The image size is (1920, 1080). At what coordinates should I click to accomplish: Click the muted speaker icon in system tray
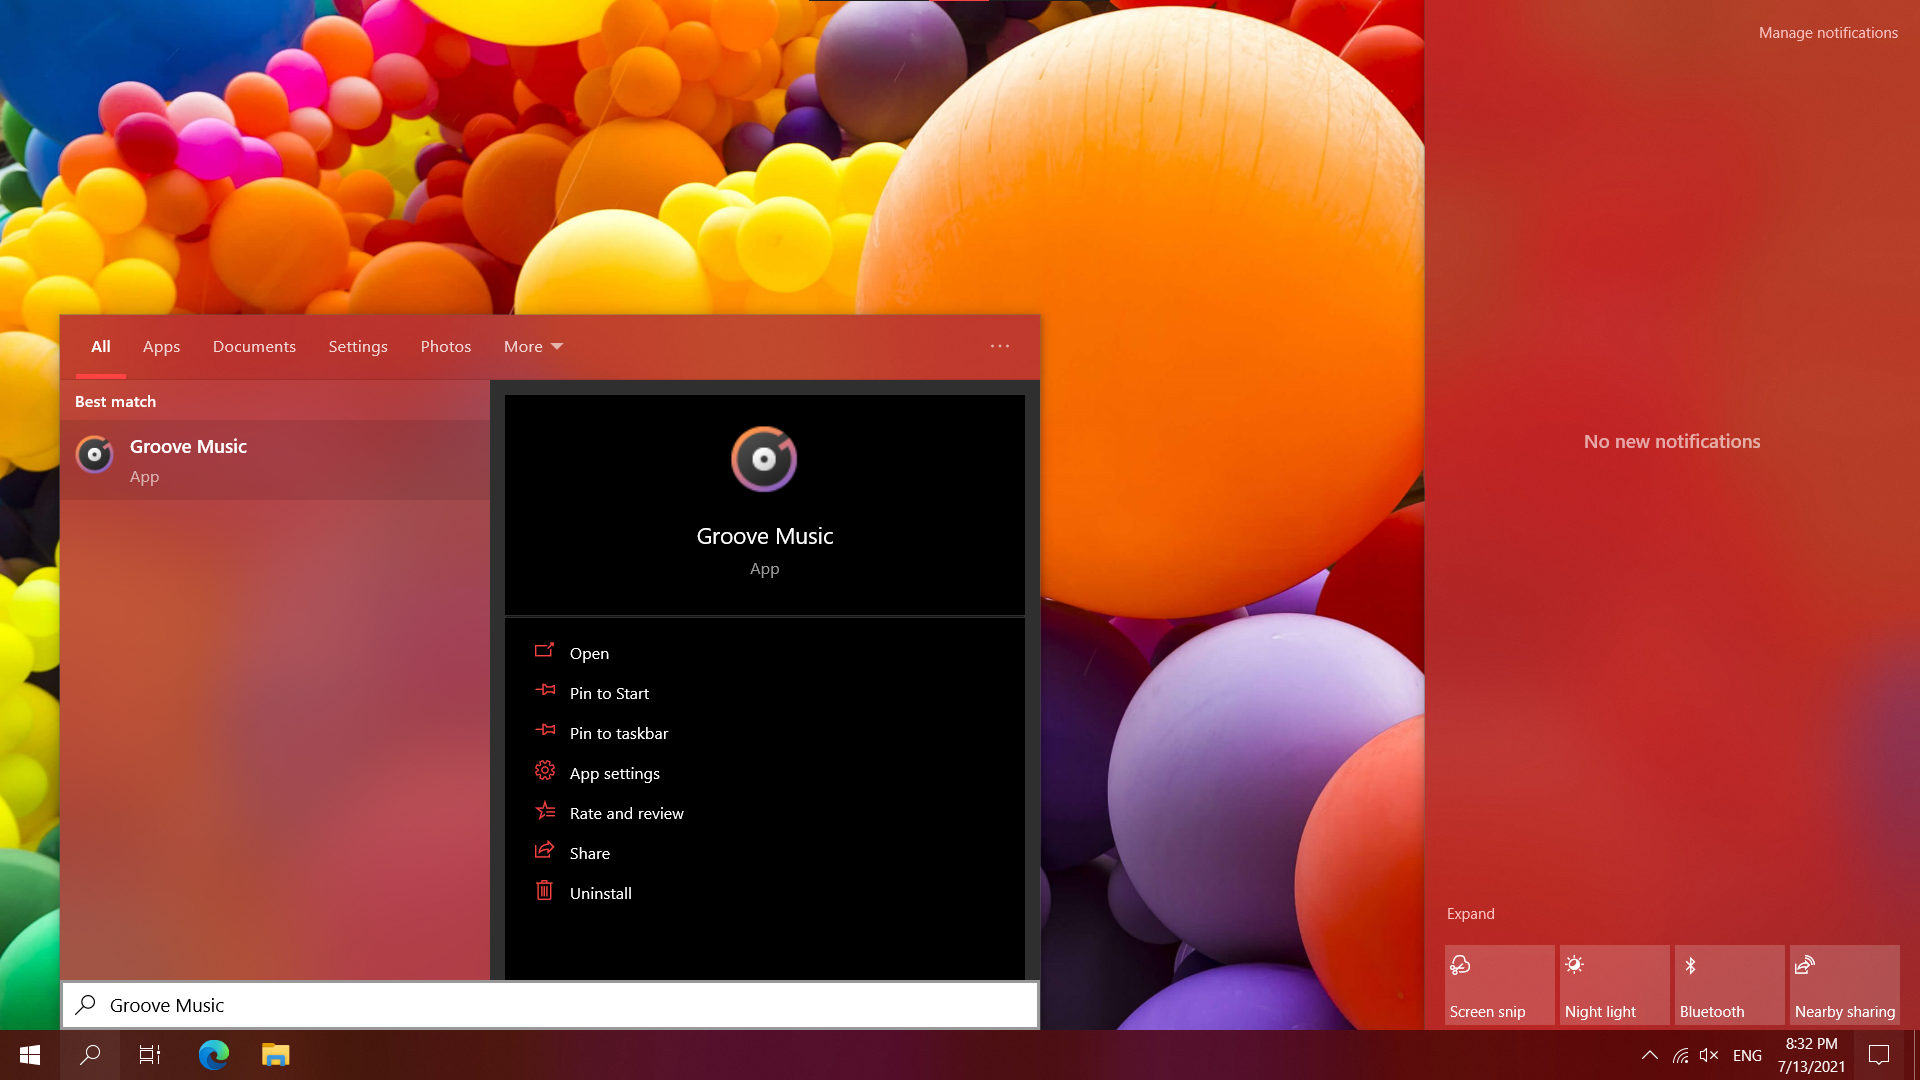[x=1710, y=1055]
